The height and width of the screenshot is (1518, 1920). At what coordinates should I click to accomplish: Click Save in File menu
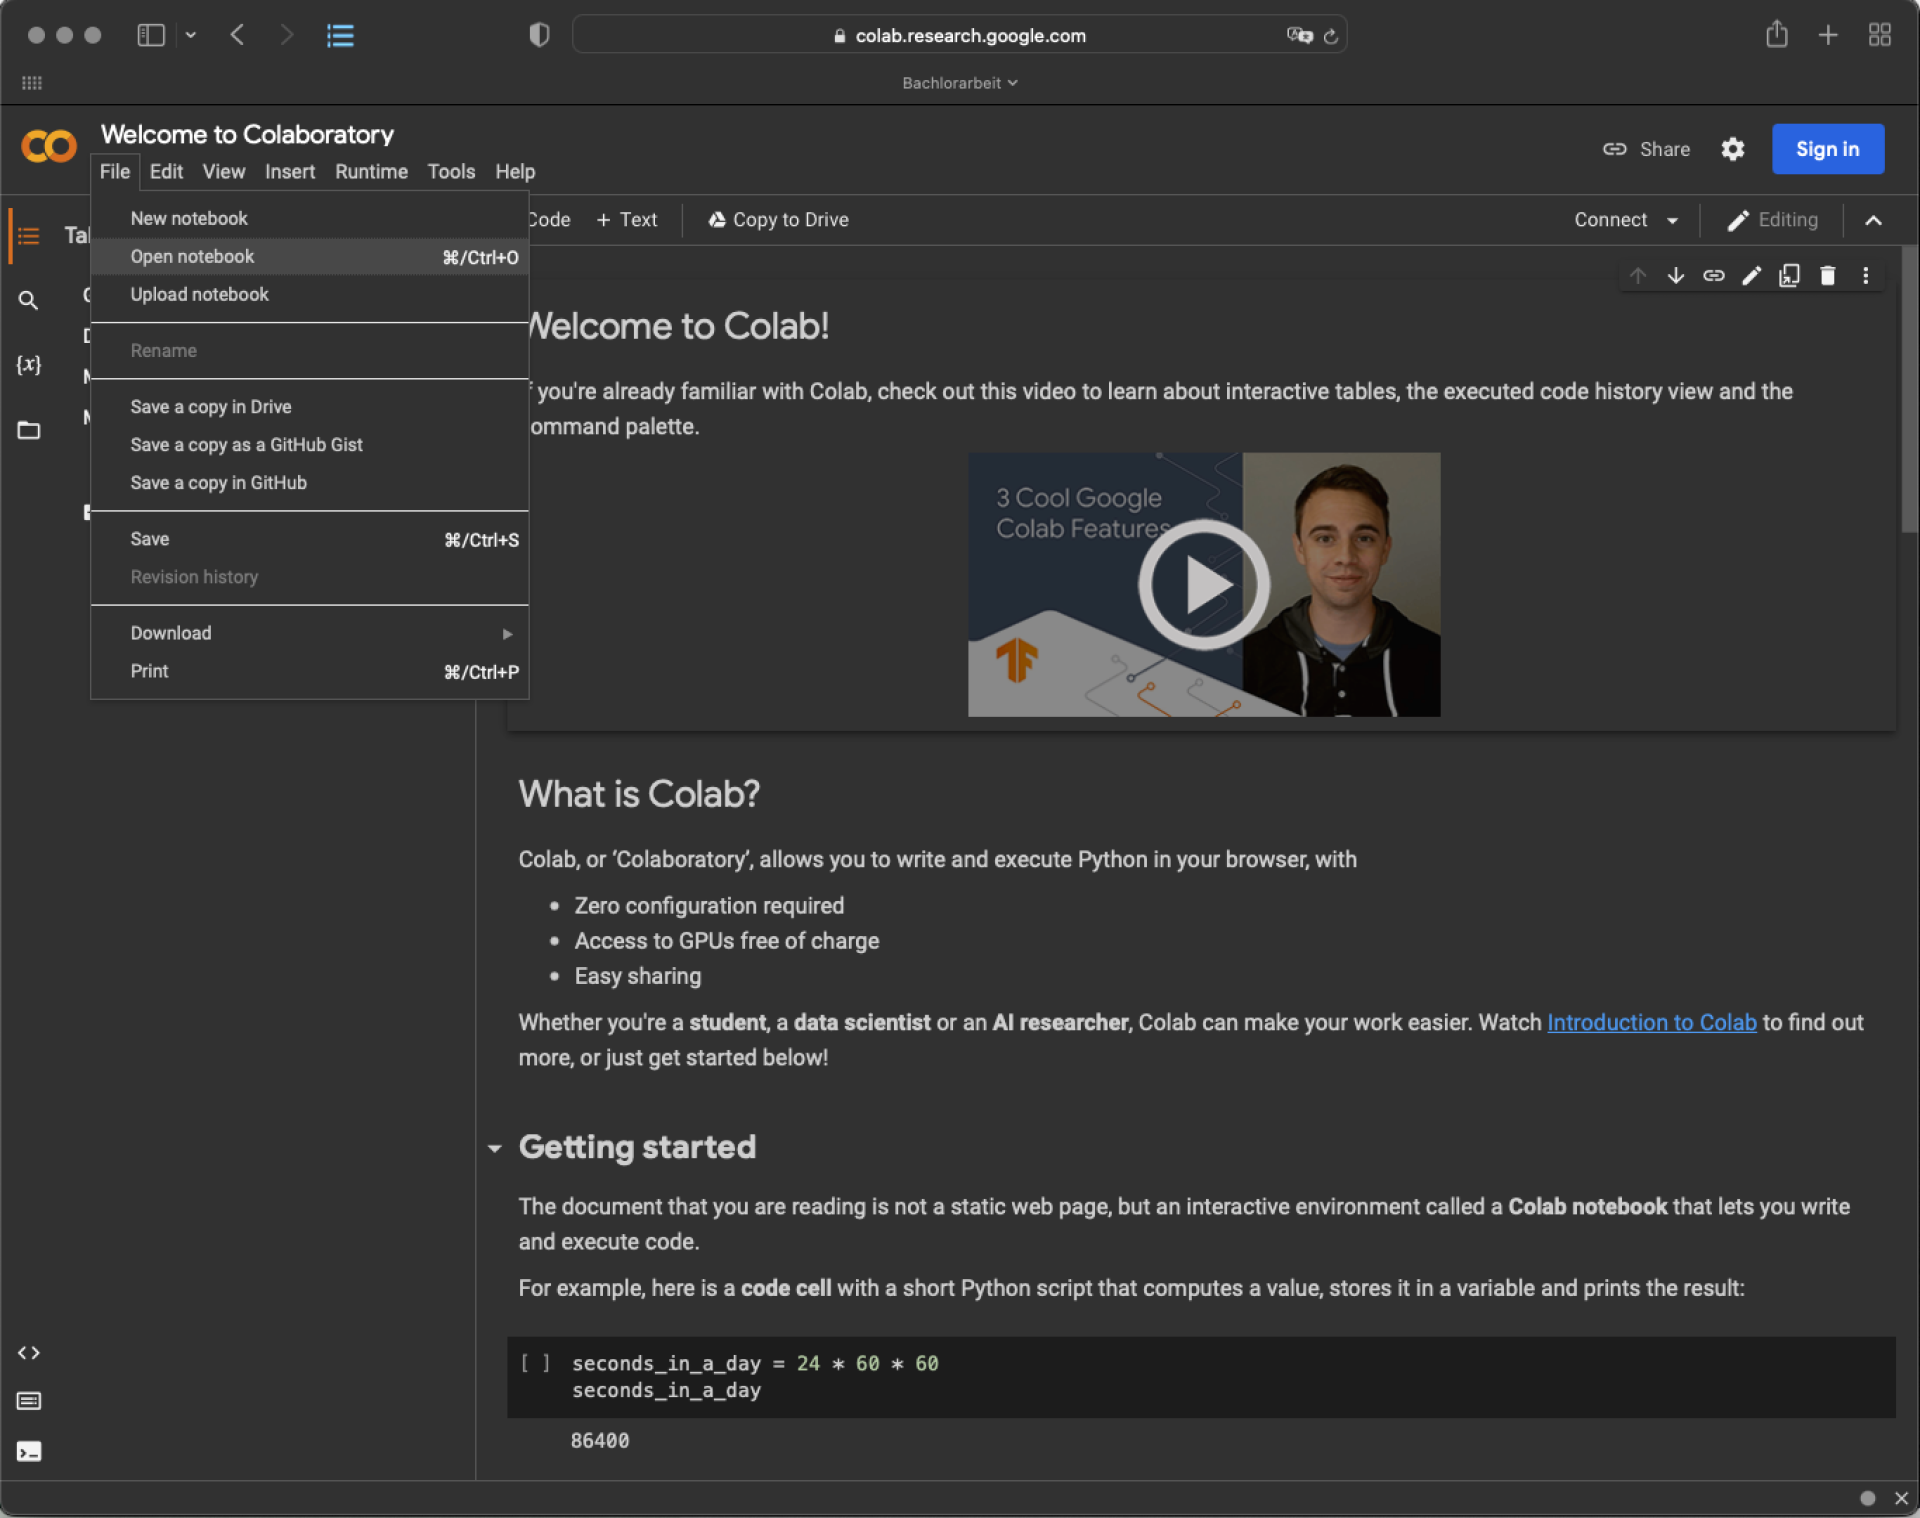tap(309, 539)
